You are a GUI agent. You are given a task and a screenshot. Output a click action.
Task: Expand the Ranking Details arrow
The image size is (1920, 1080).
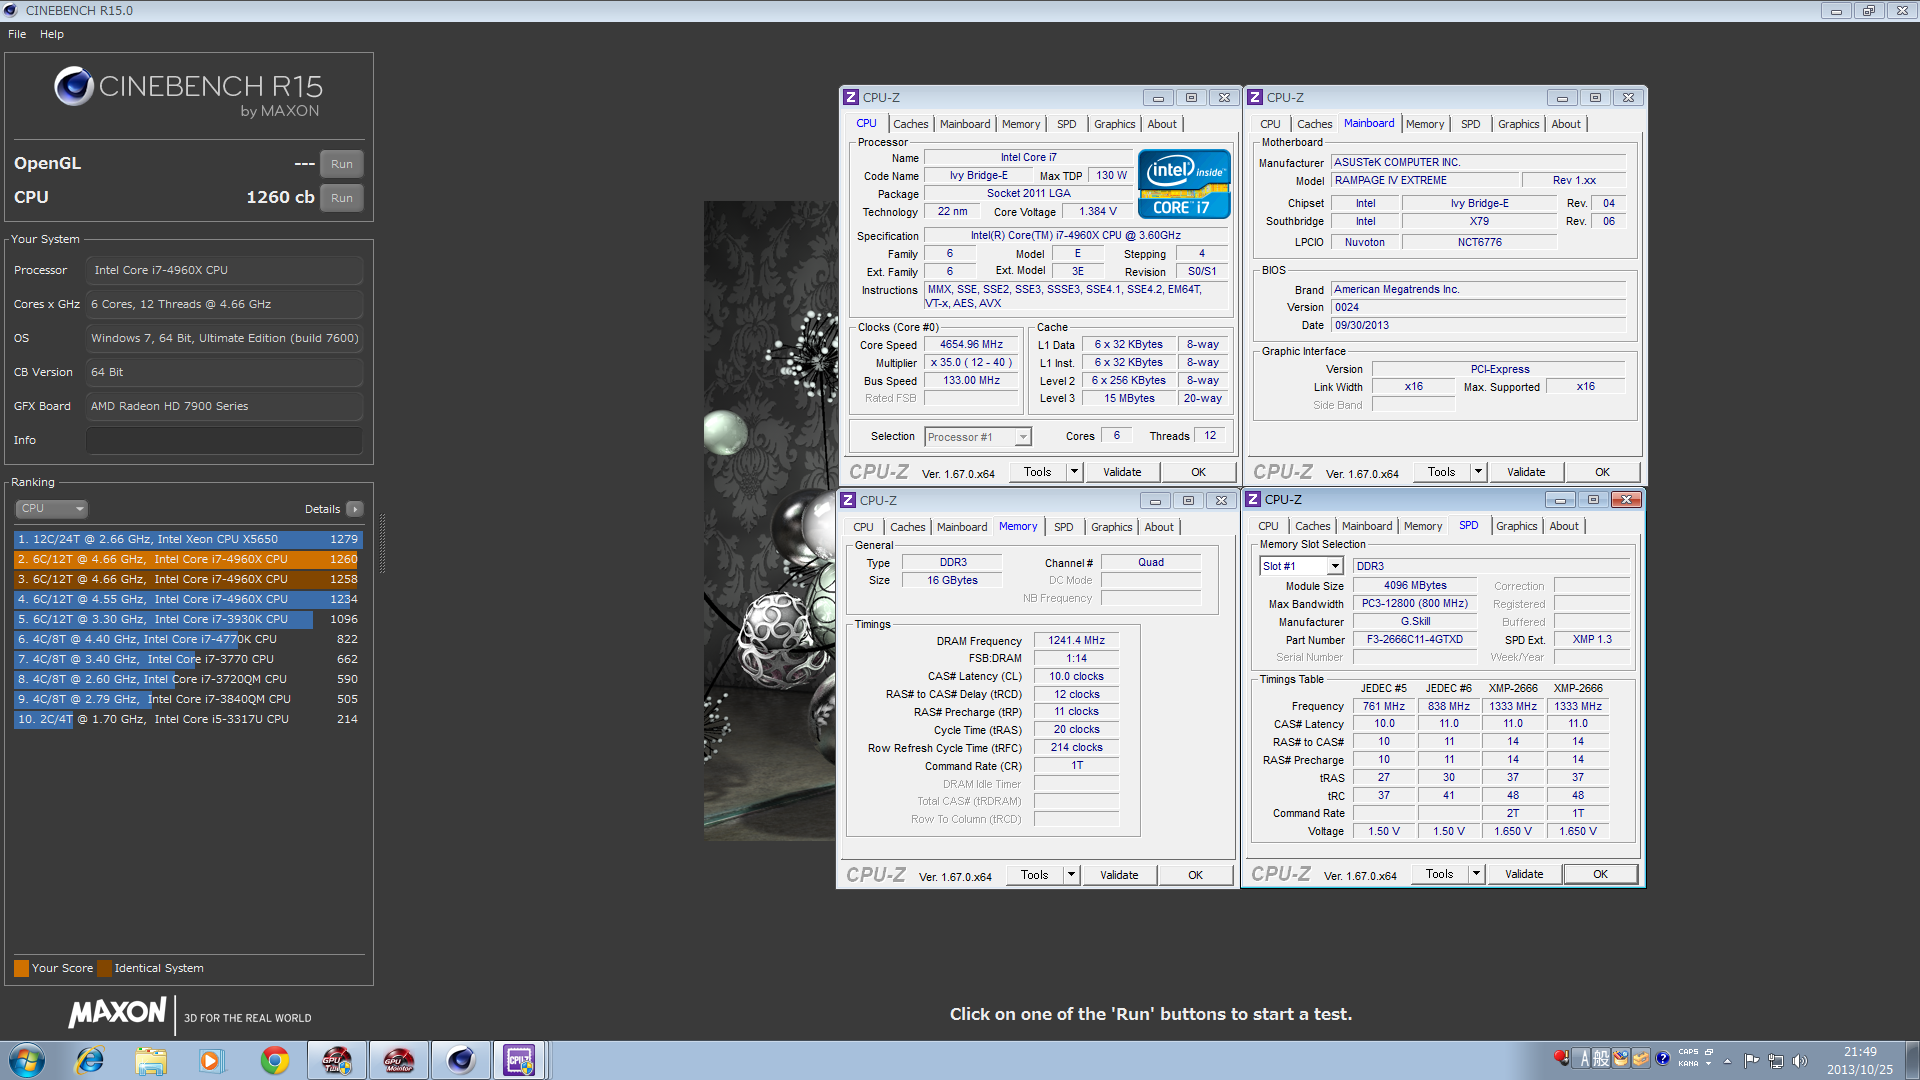[355, 509]
